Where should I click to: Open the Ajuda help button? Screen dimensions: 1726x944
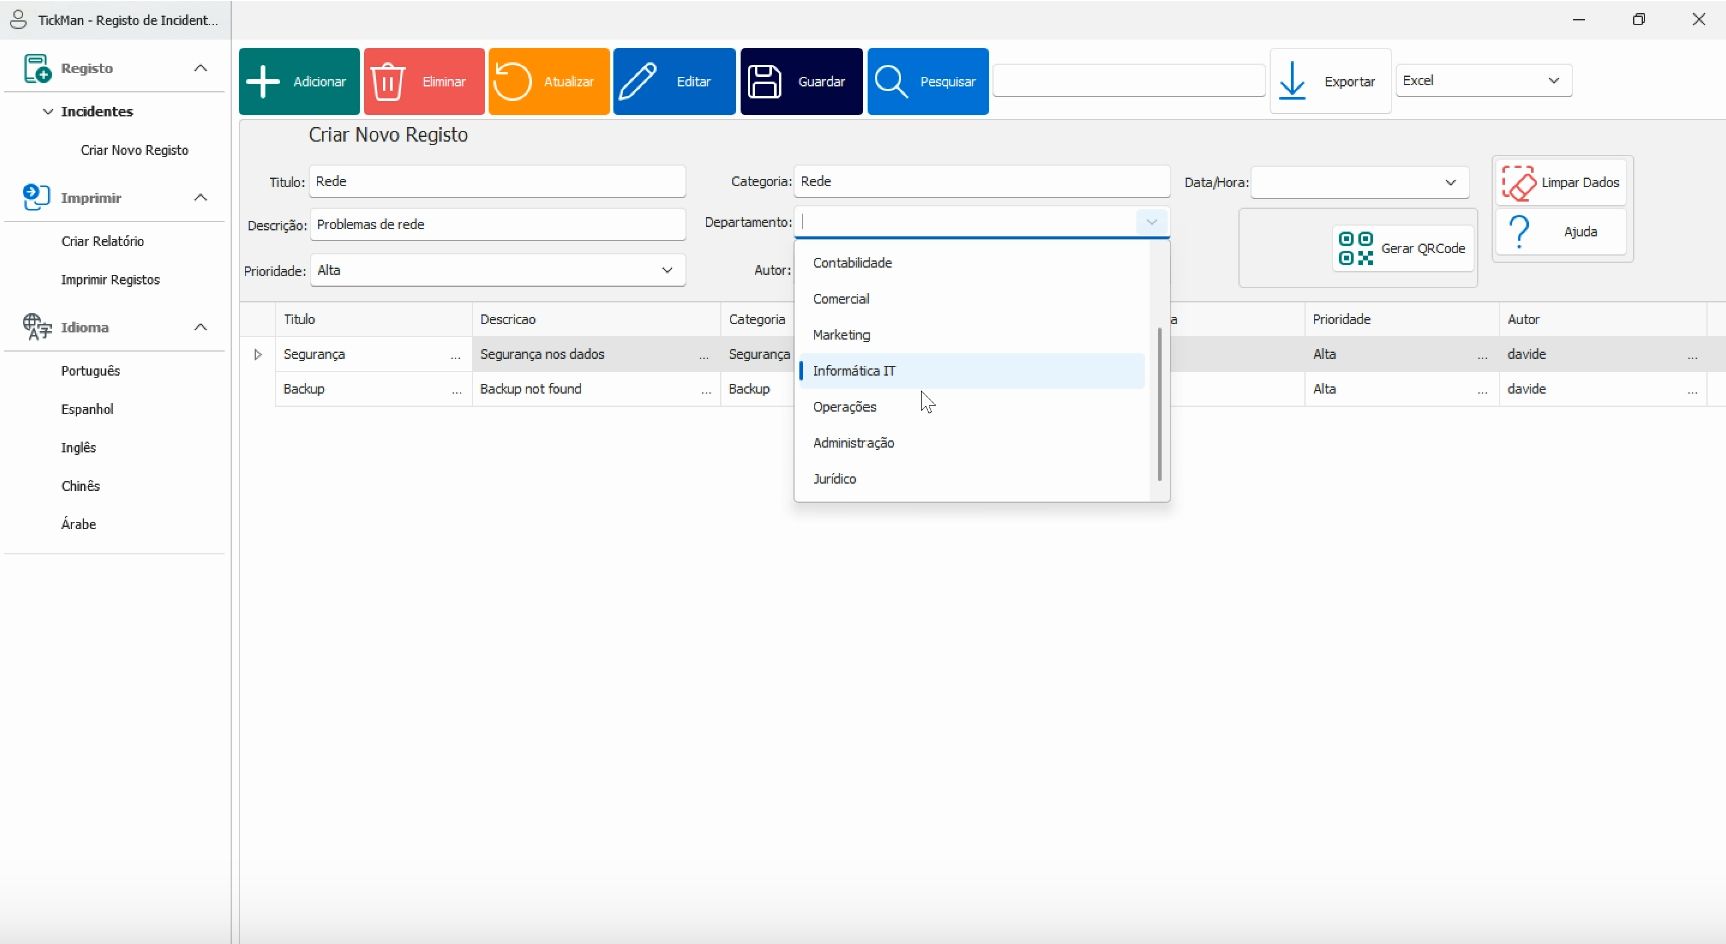tap(1560, 232)
